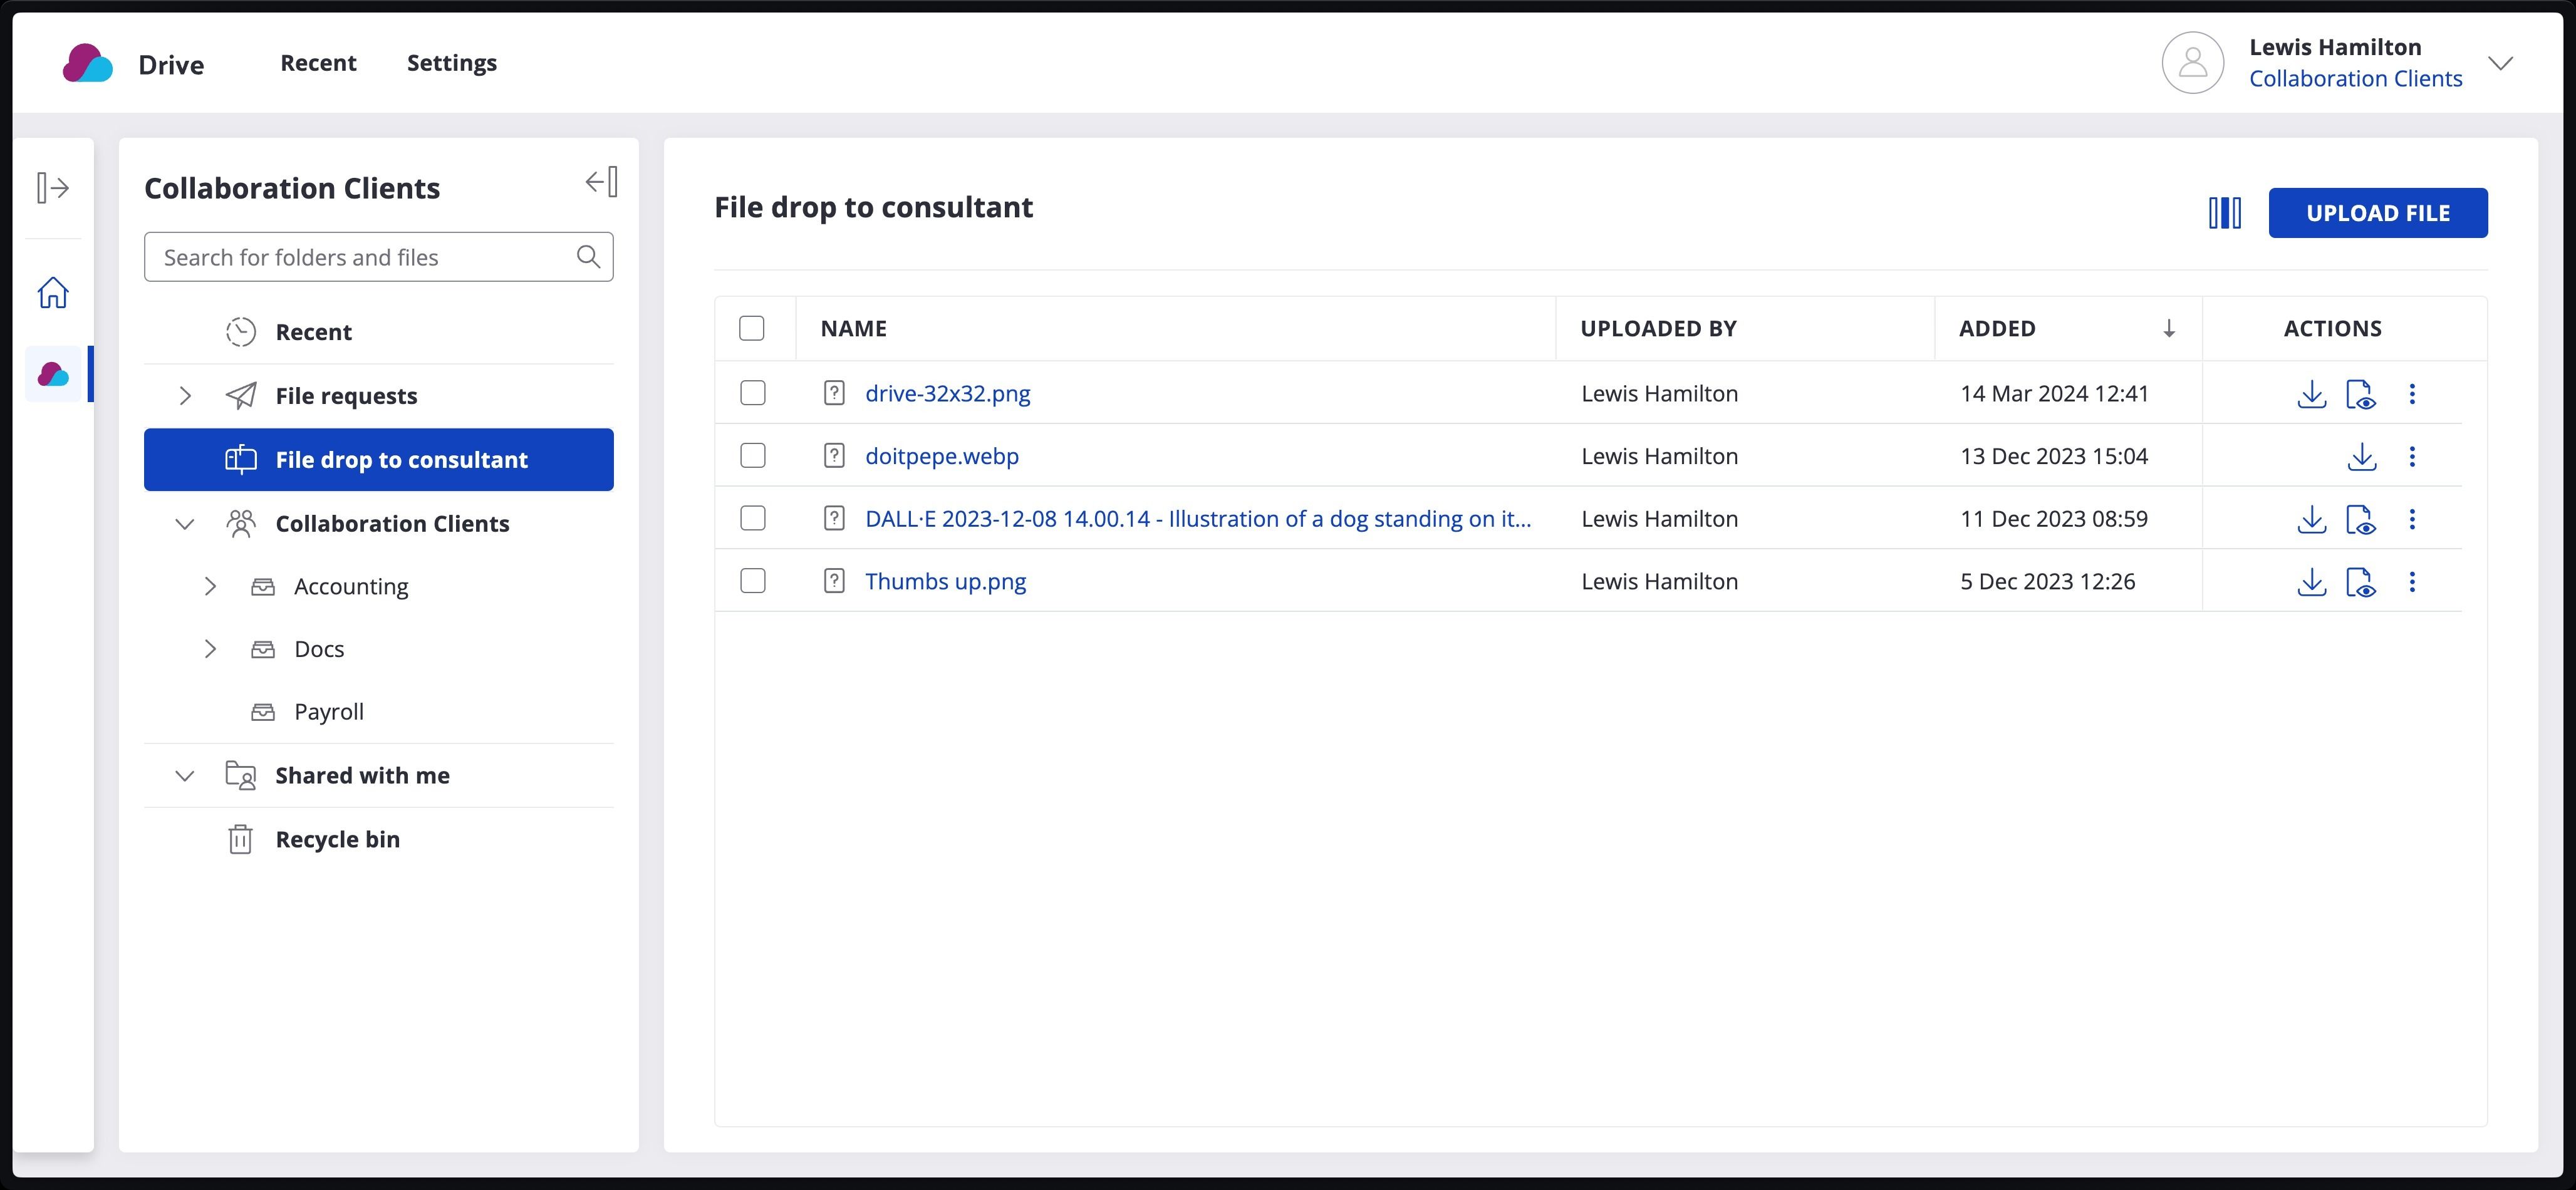The width and height of the screenshot is (2576, 1190).
Task: Collapse the Collaboration Clients tree node
Action: point(185,524)
